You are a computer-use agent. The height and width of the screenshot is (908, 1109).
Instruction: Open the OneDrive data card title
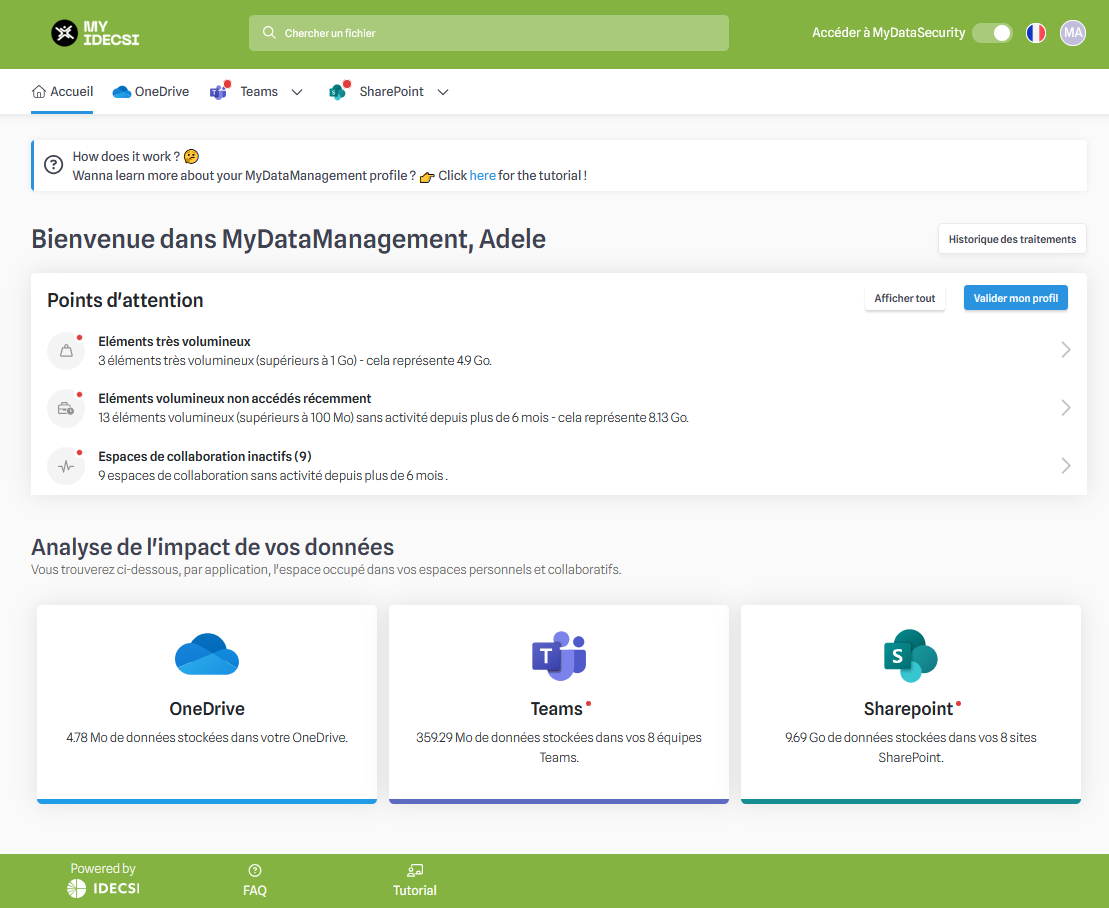(x=207, y=709)
